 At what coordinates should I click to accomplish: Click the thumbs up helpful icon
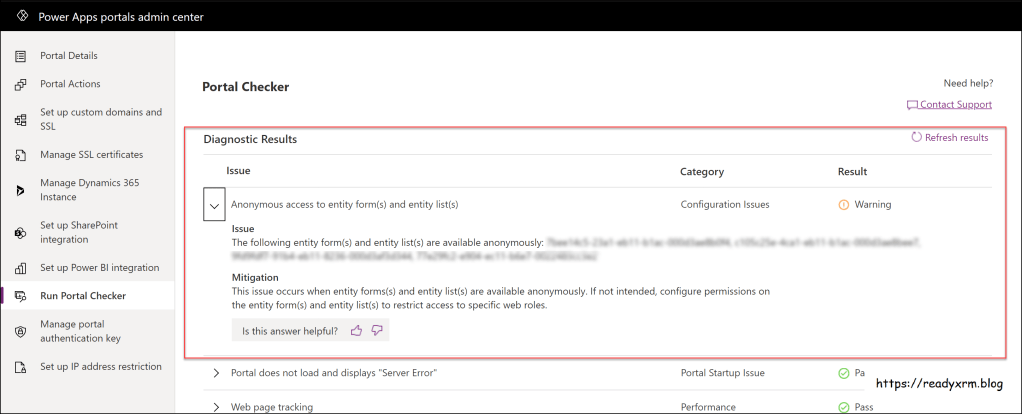357,330
